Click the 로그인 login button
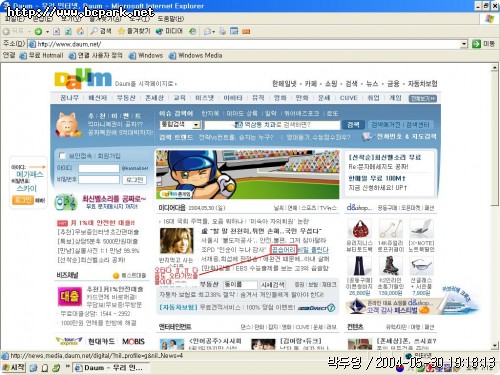The width and height of the screenshot is (500, 375). pyautogui.click(x=135, y=180)
